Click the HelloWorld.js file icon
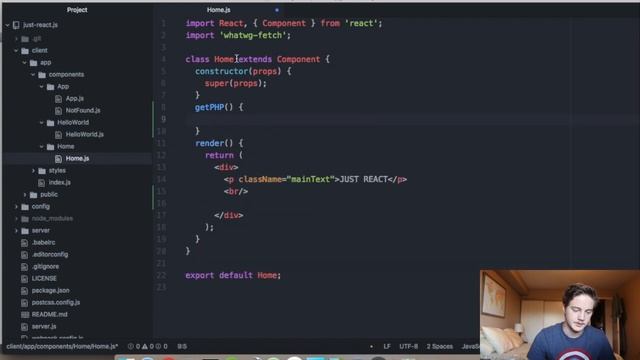 [x=58, y=135]
